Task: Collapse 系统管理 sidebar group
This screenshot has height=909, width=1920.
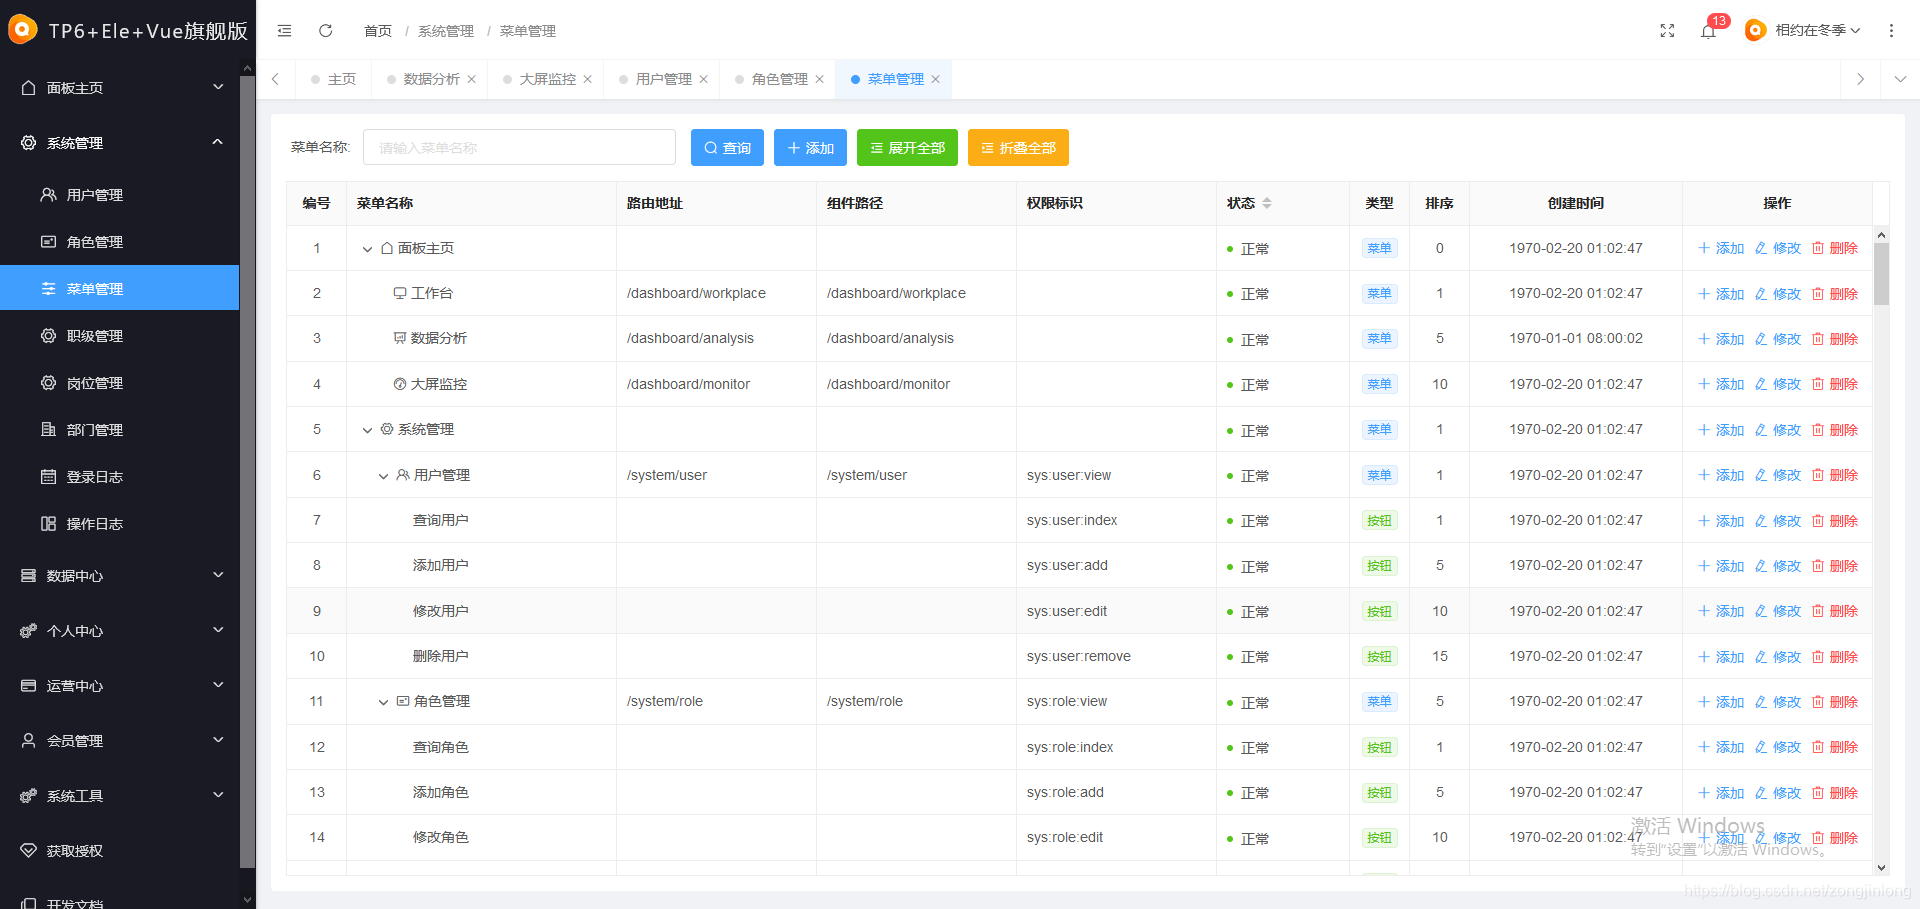Action: click(120, 143)
